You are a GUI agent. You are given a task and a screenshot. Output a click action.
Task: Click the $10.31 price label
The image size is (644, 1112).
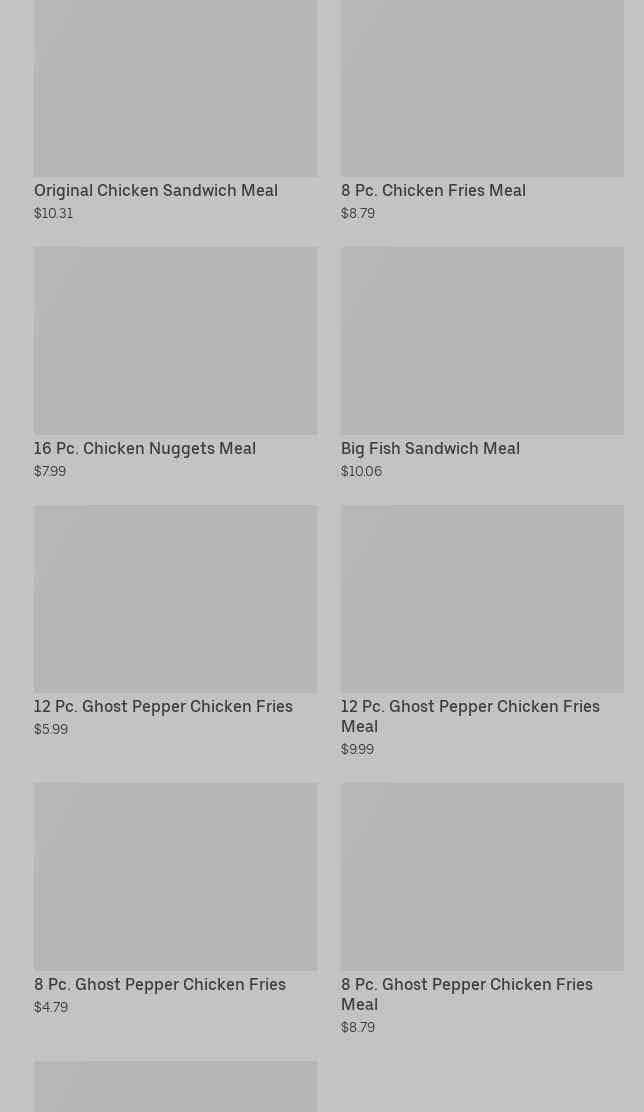53,213
